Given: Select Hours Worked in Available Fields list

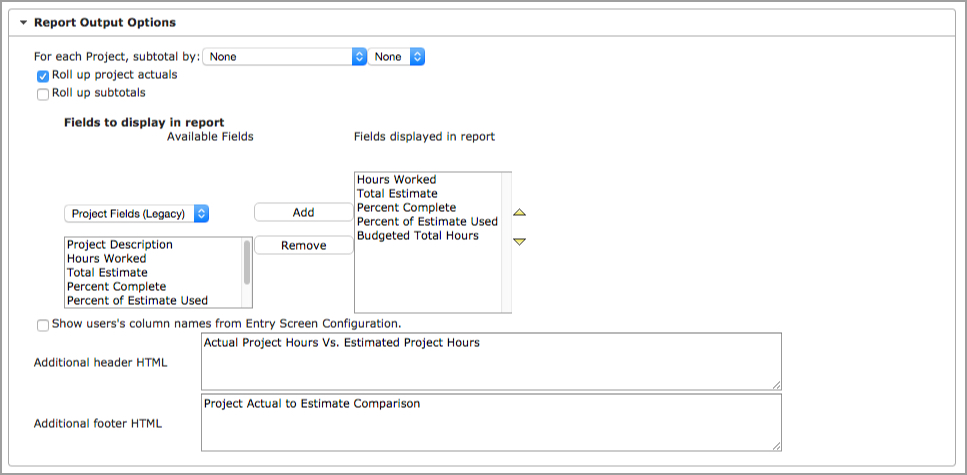Looking at the screenshot, I should [154, 258].
